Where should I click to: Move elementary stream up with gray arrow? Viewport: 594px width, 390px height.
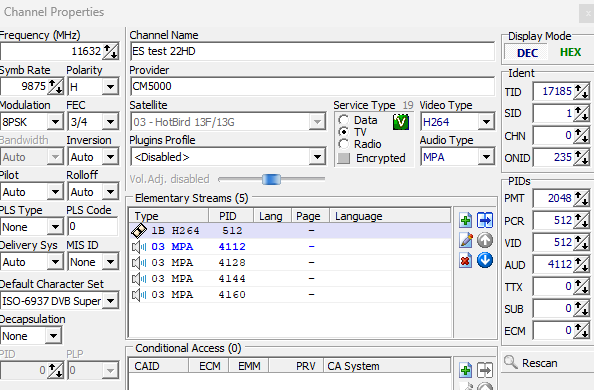pyautogui.click(x=485, y=240)
